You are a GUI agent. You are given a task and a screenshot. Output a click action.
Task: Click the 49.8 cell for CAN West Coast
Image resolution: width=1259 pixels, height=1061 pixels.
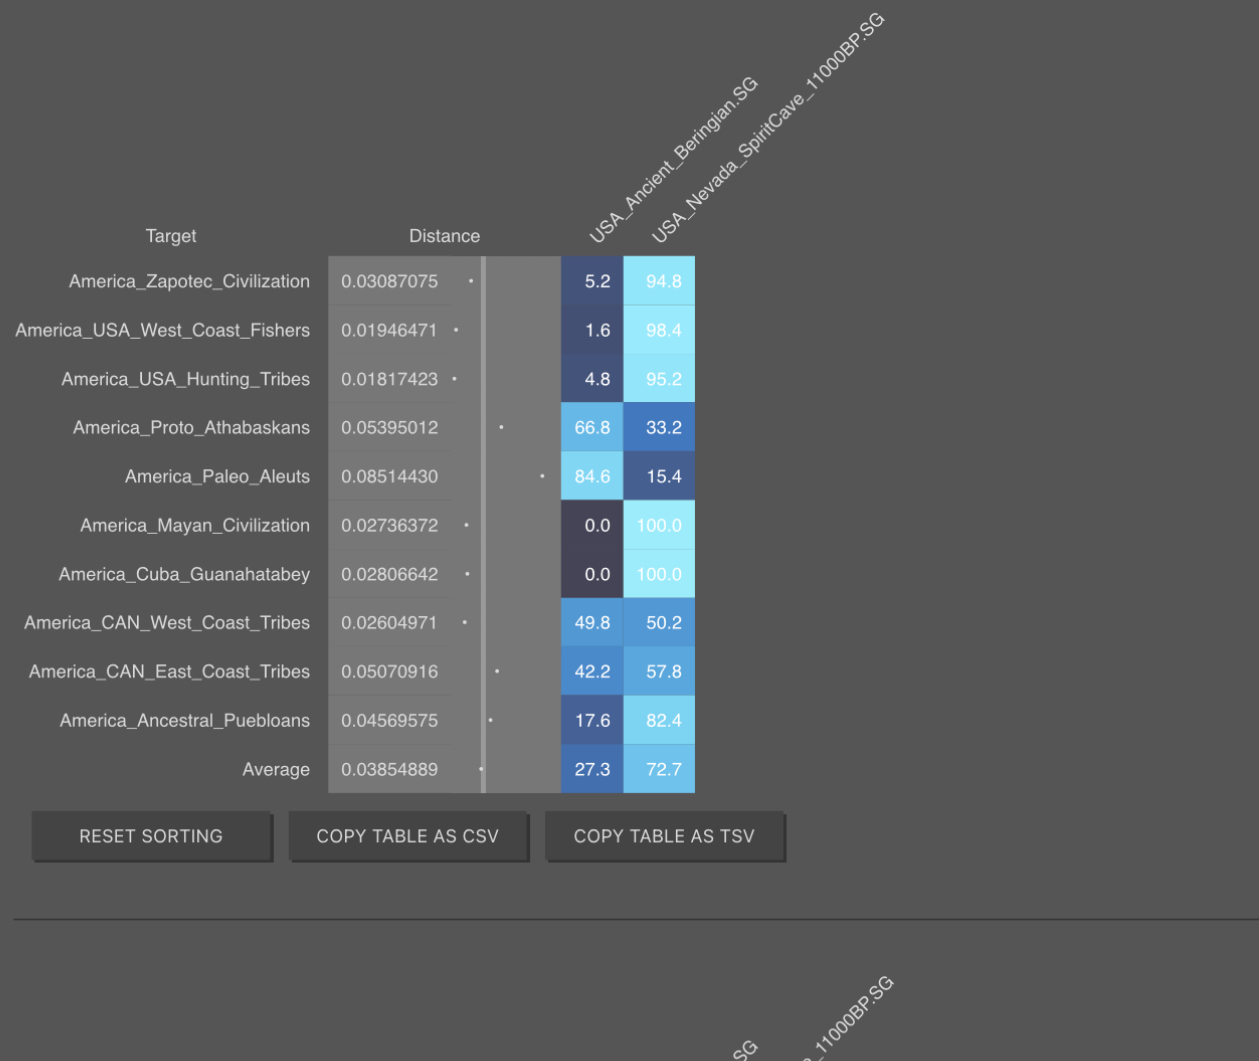click(592, 622)
